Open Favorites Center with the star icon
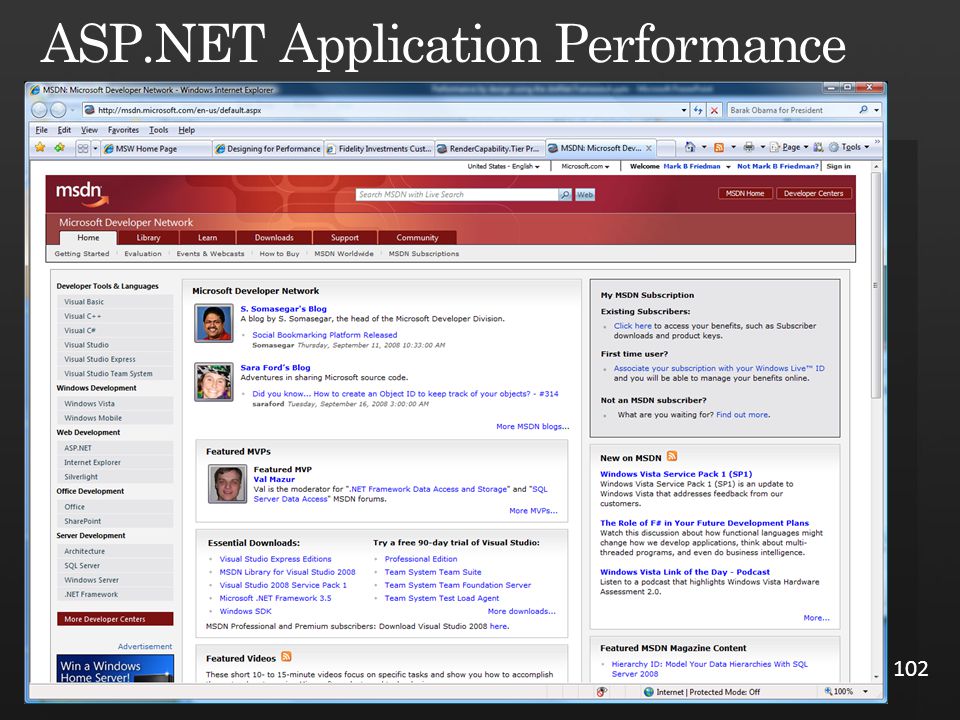 click(x=40, y=148)
